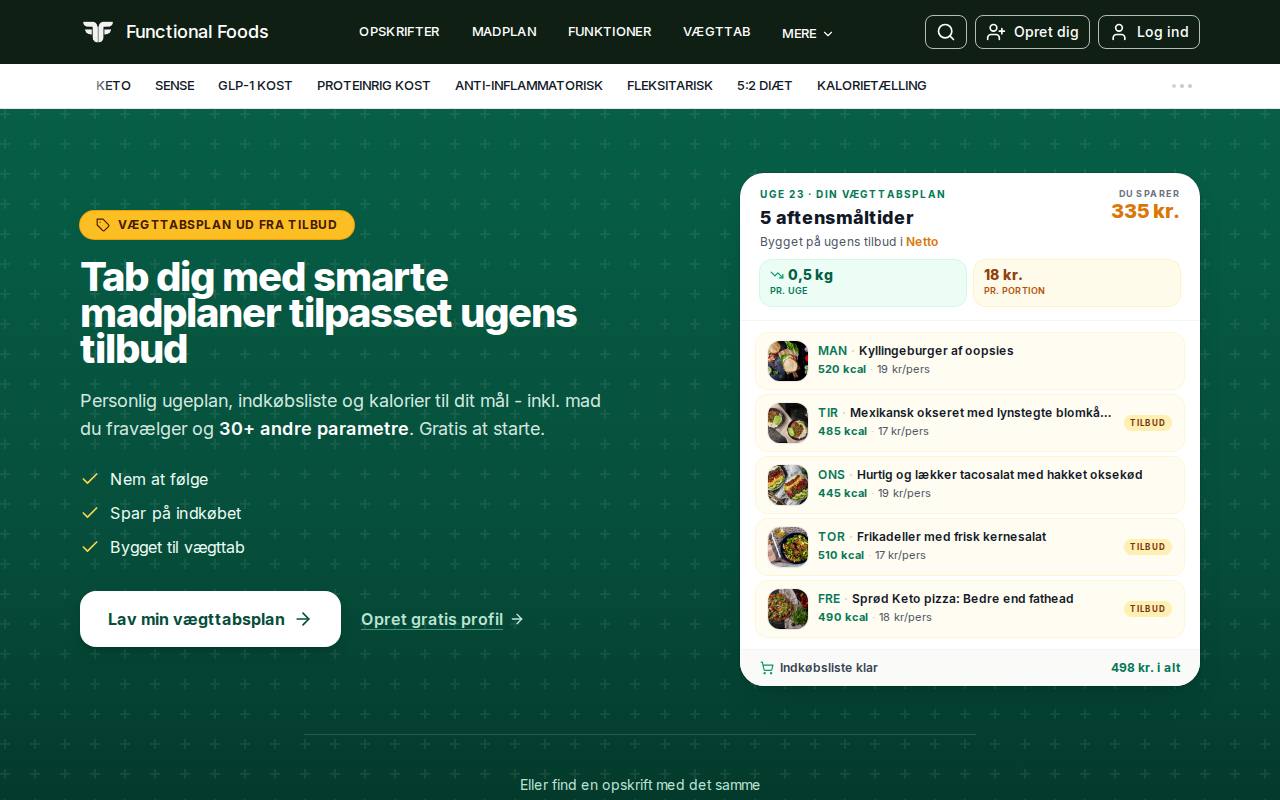Open Kyllingeburger af oopsies meal thumbnail
This screenshot has height=800, width=1280.
click(x=788, y=361)
